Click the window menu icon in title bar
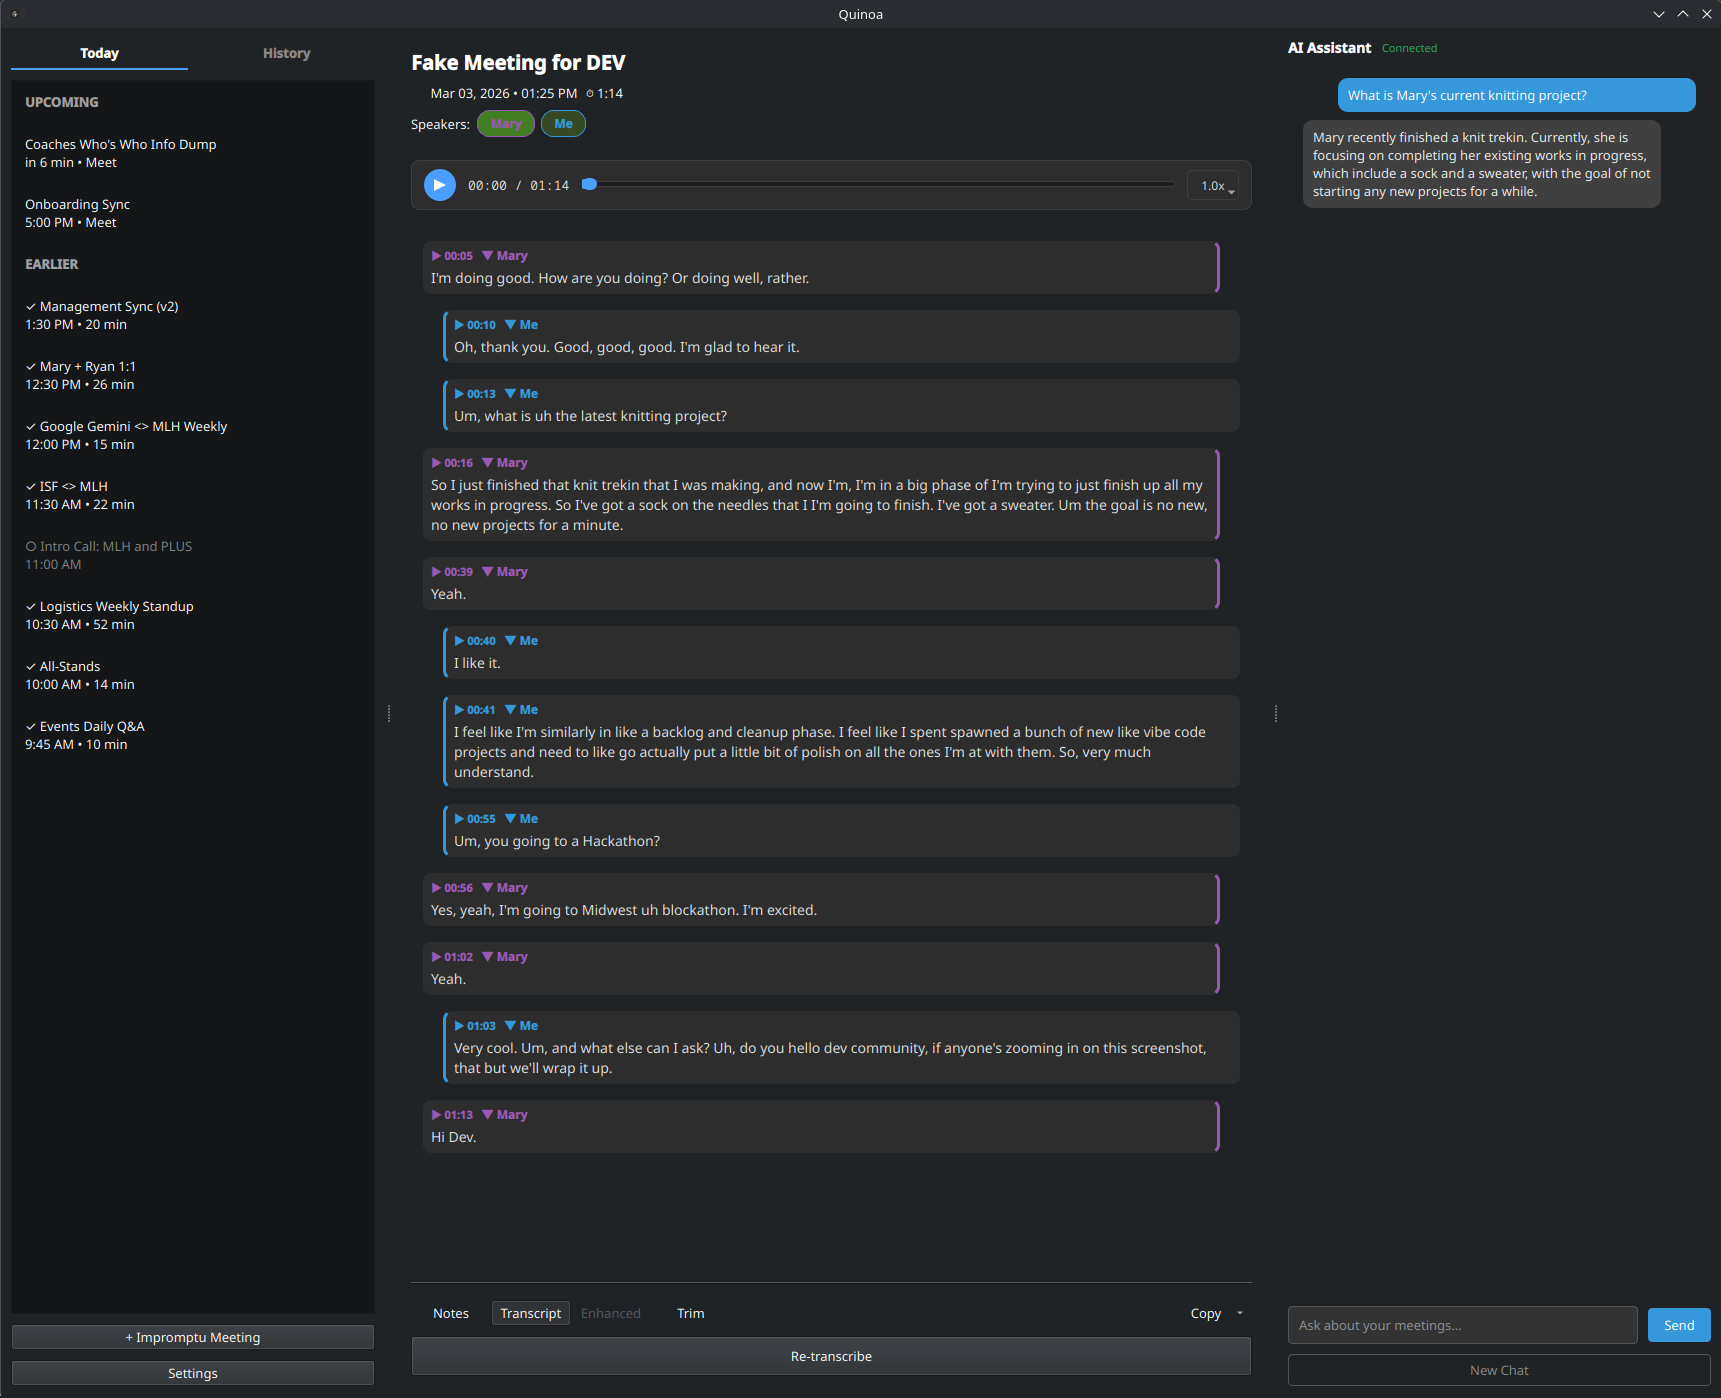1721x1398 pixels. pos(15,14)
